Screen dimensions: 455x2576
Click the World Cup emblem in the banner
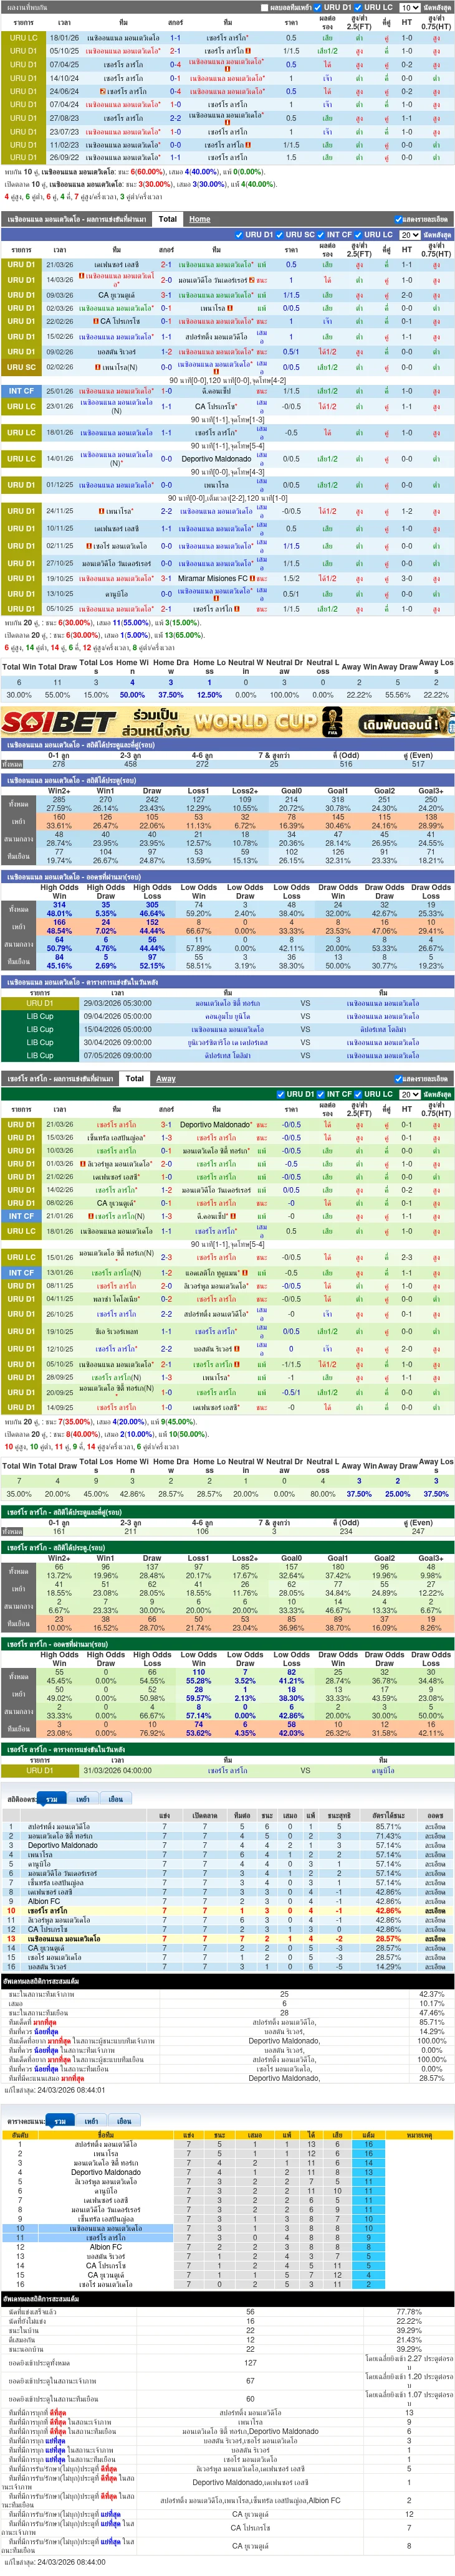pyautogui.click(x=332, y=721)
